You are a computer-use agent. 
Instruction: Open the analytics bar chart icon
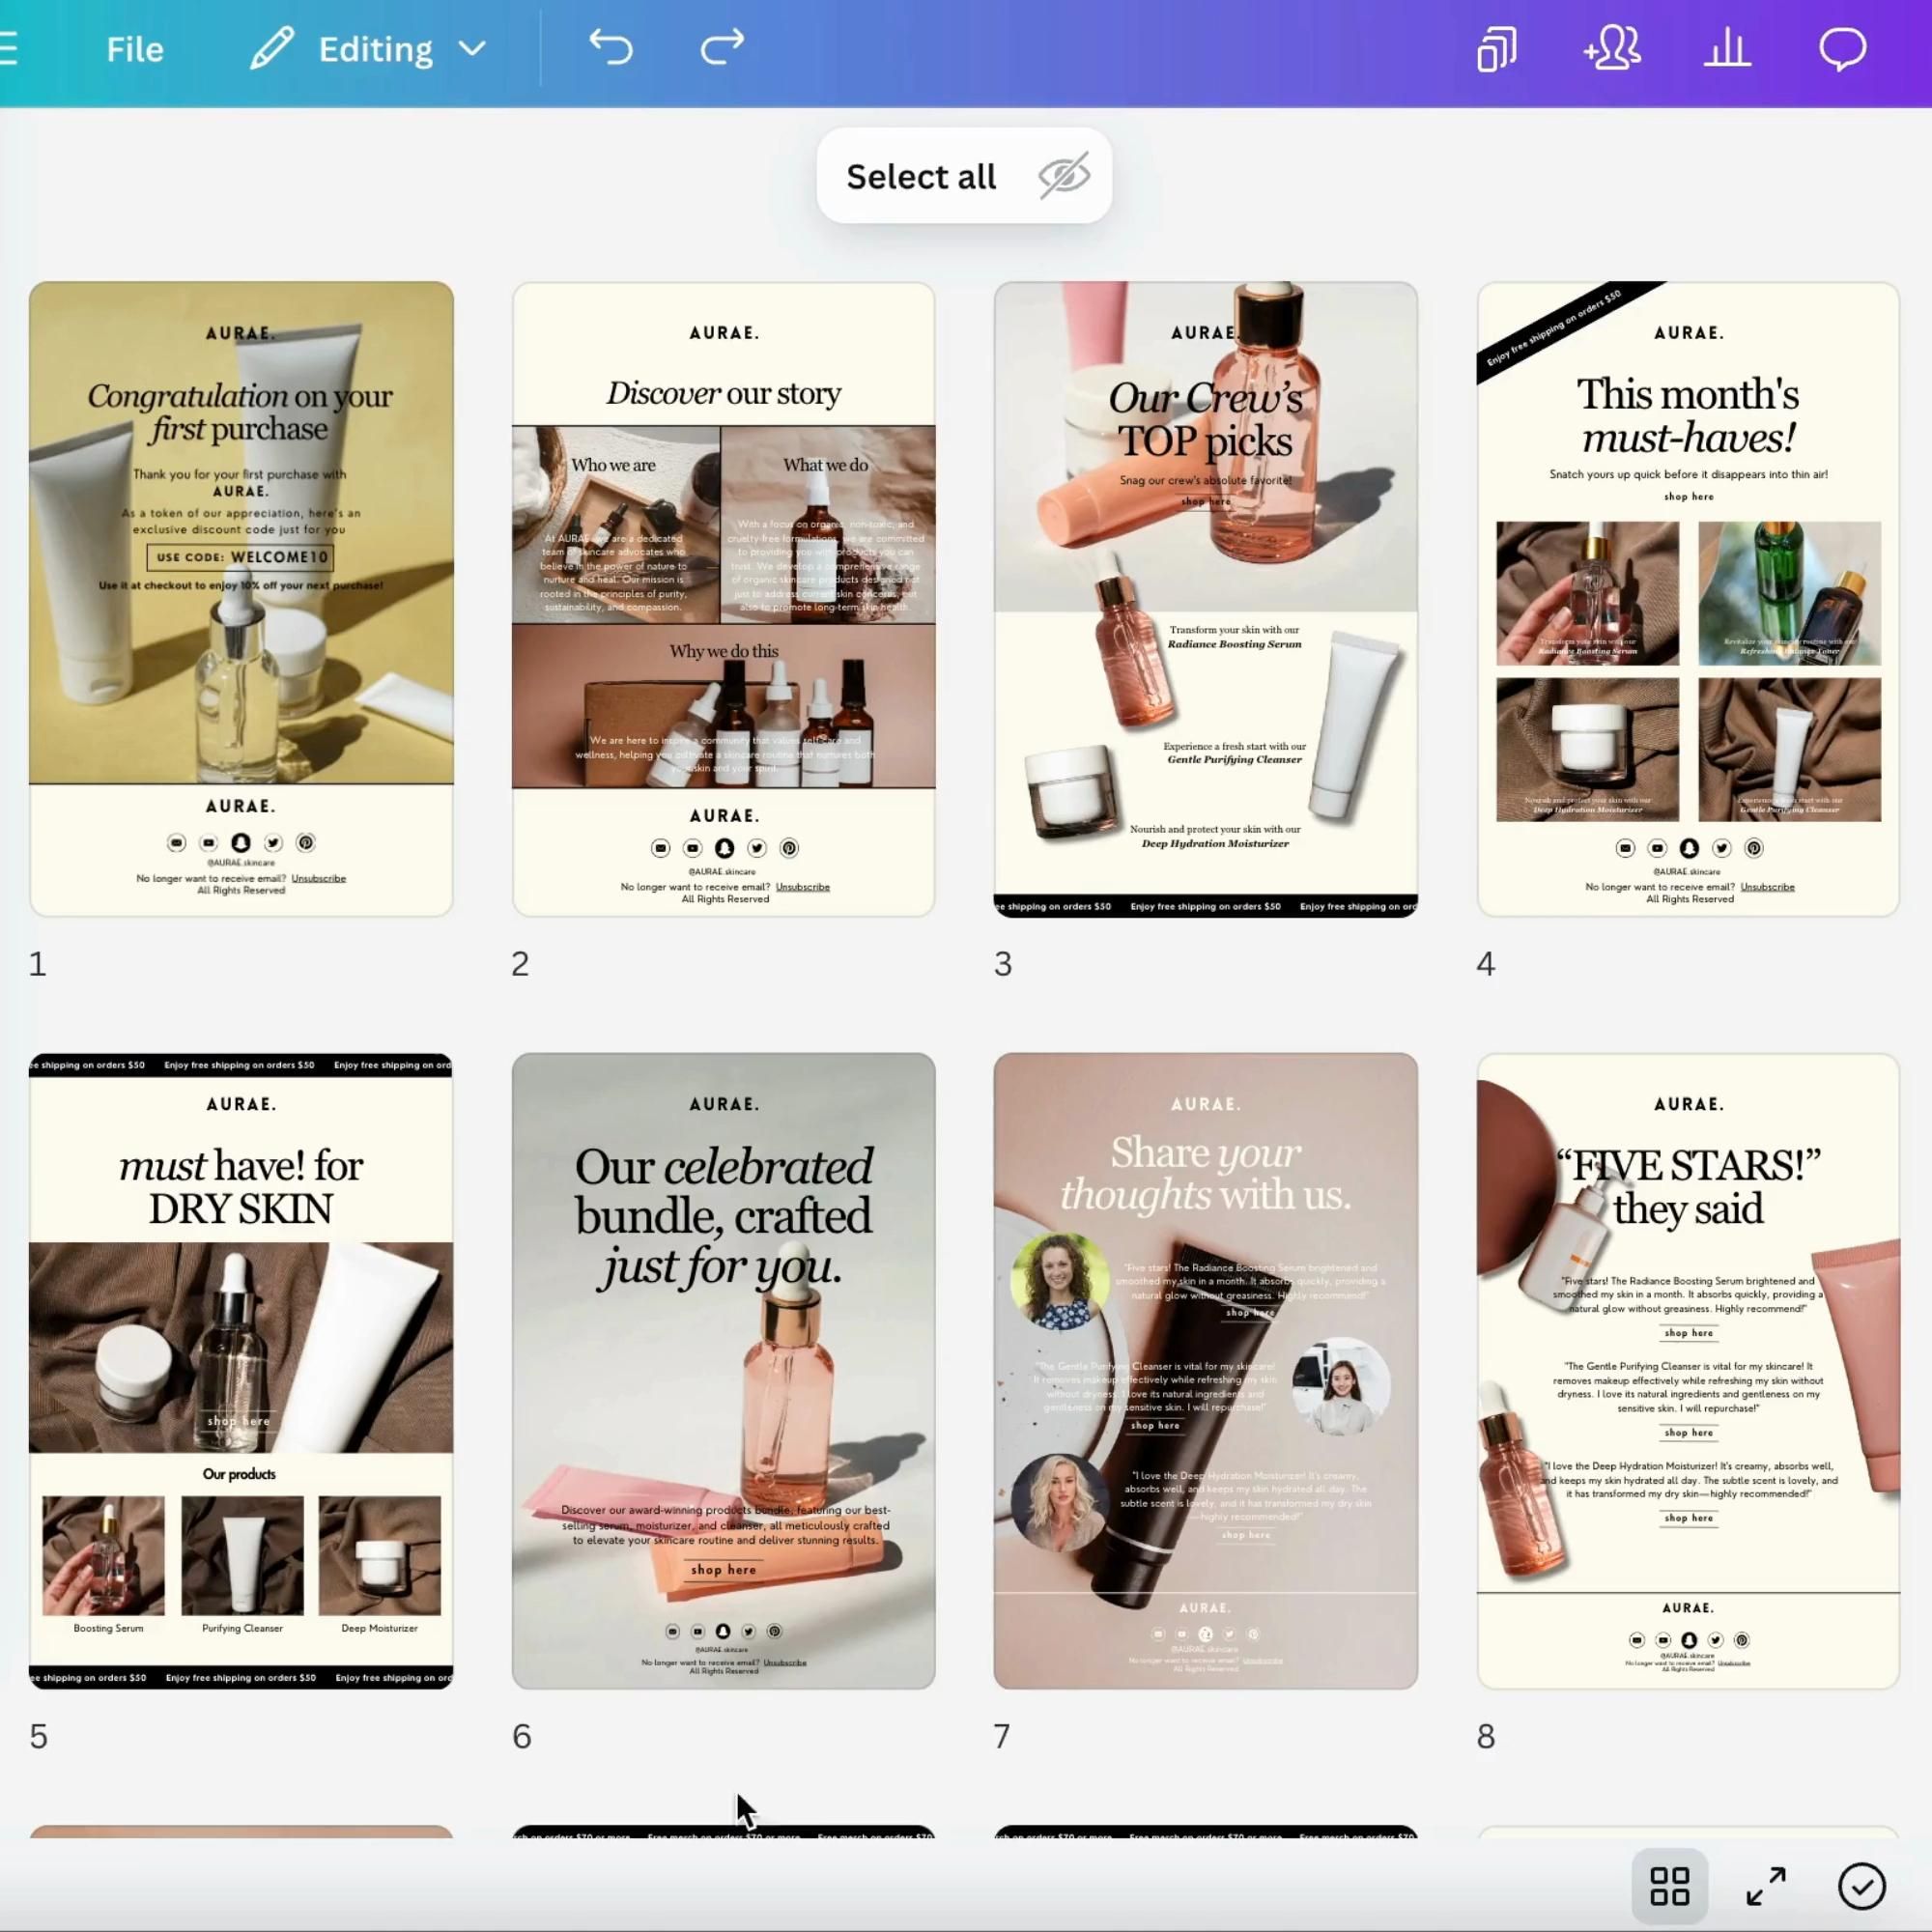1727,48
